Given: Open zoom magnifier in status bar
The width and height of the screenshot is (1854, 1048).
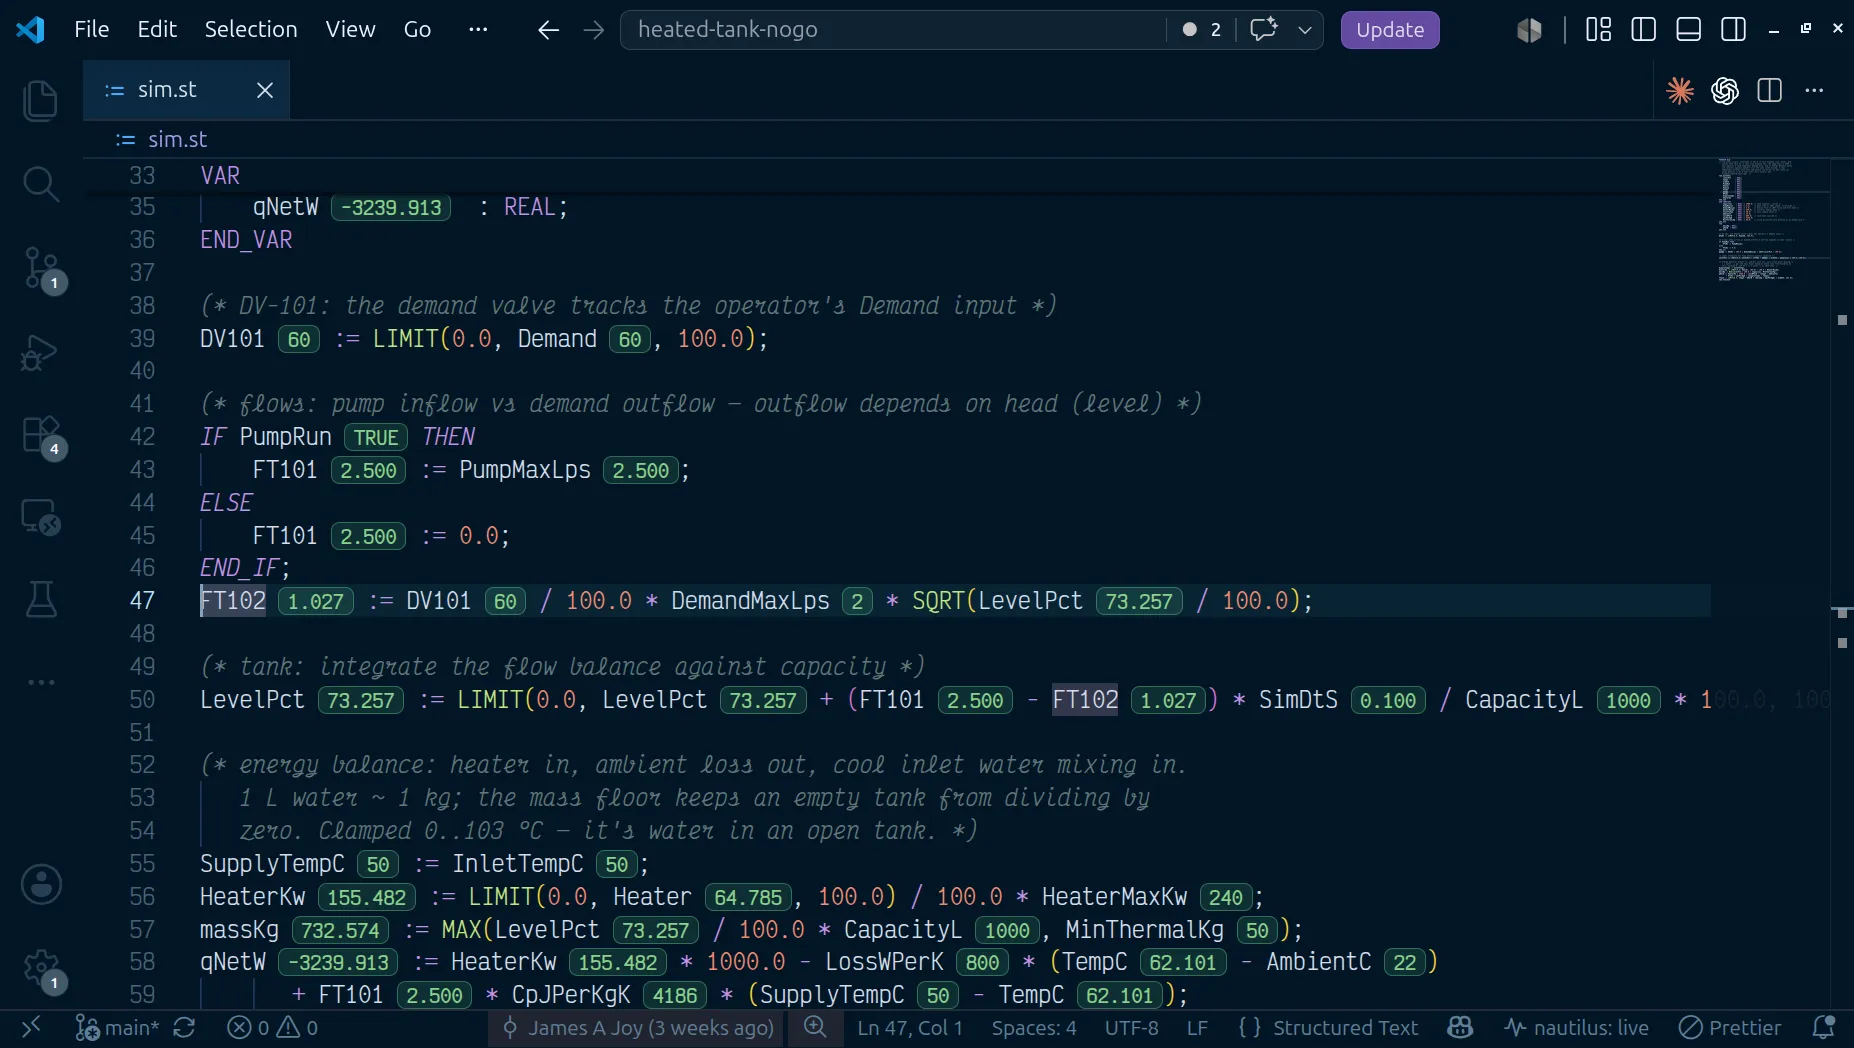Looking at the screenshot, I should coord(816,1027).
